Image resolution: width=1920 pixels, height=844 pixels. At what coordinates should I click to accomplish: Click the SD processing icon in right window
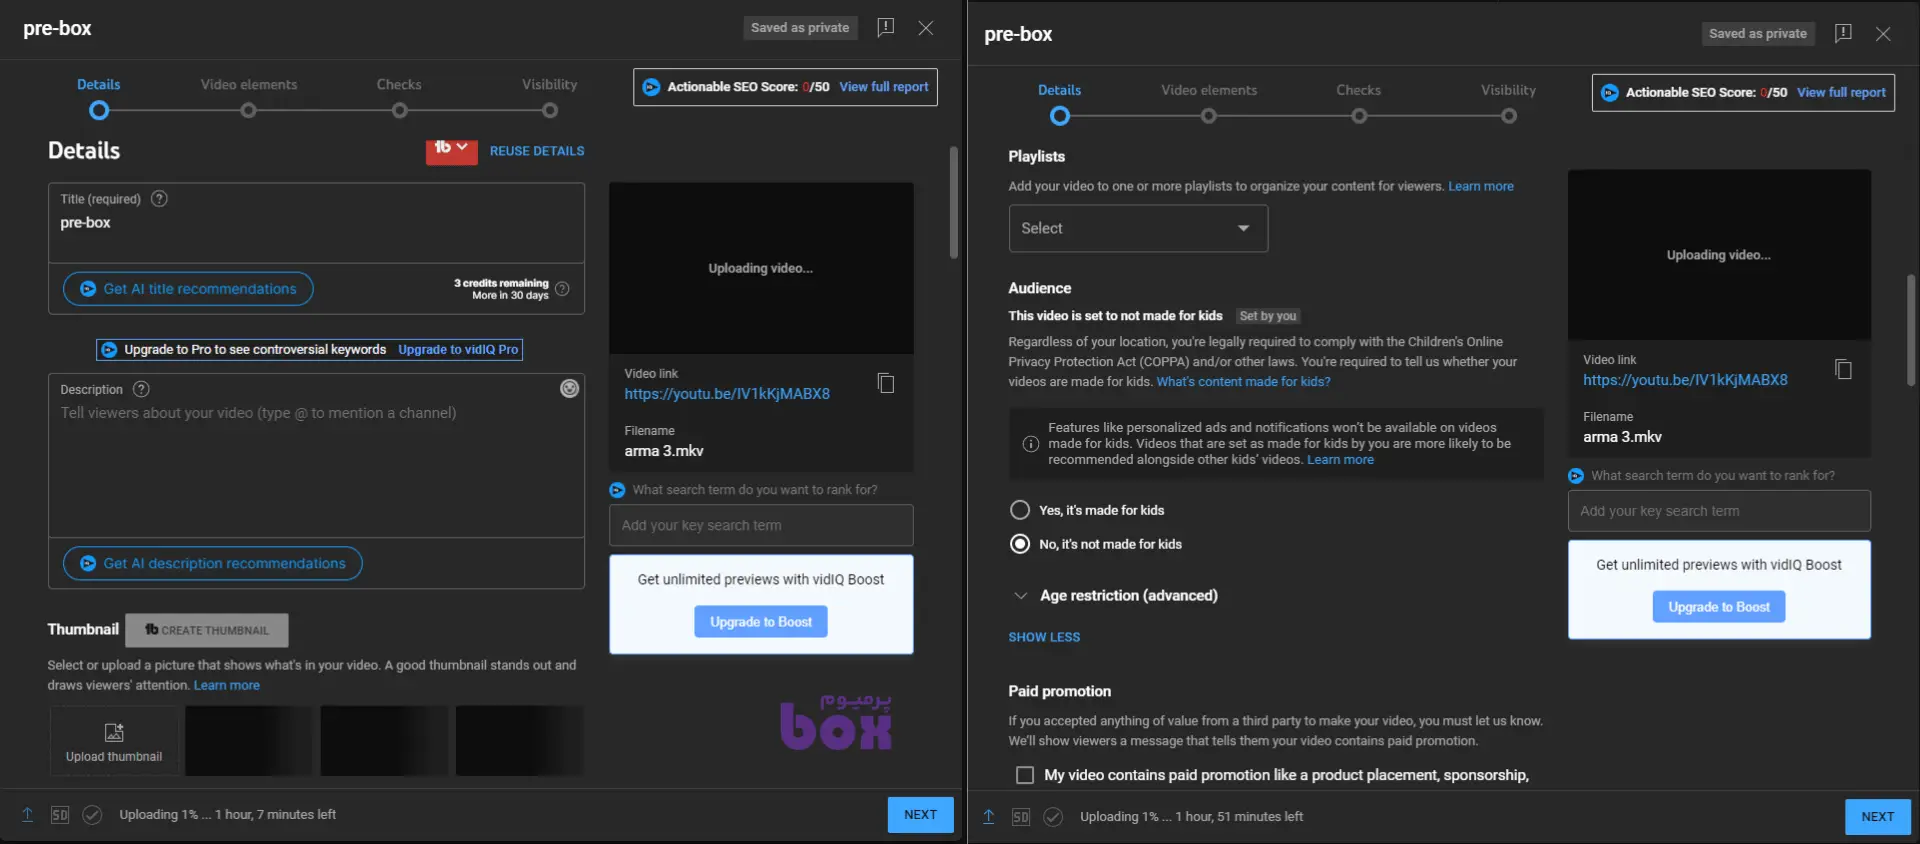tap(1021, 817)
